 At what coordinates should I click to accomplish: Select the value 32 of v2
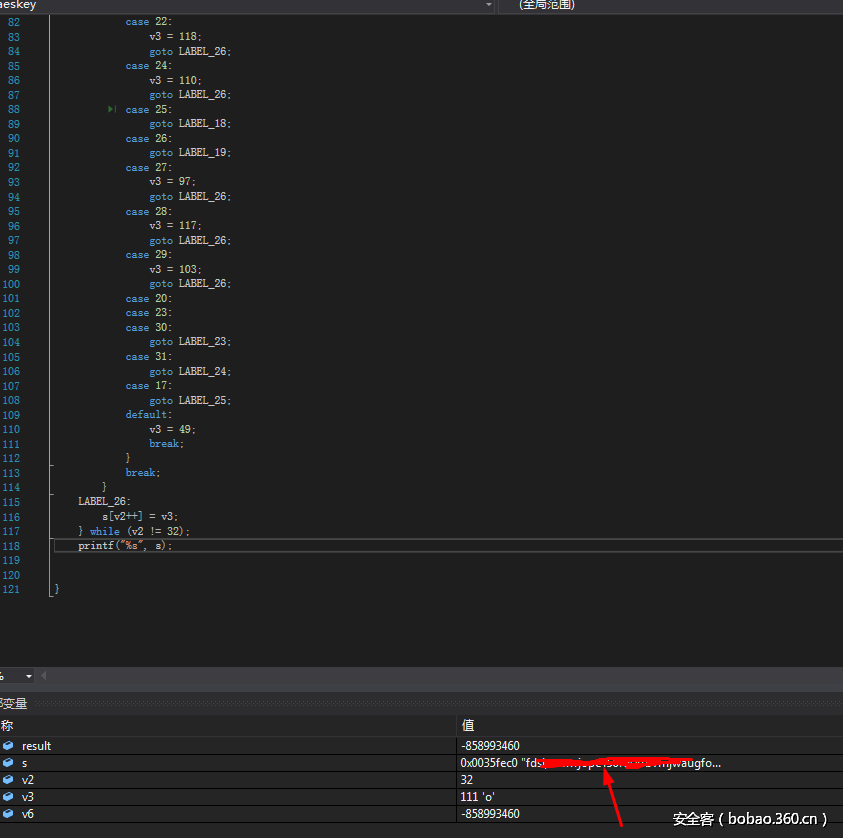coord(467,780)
